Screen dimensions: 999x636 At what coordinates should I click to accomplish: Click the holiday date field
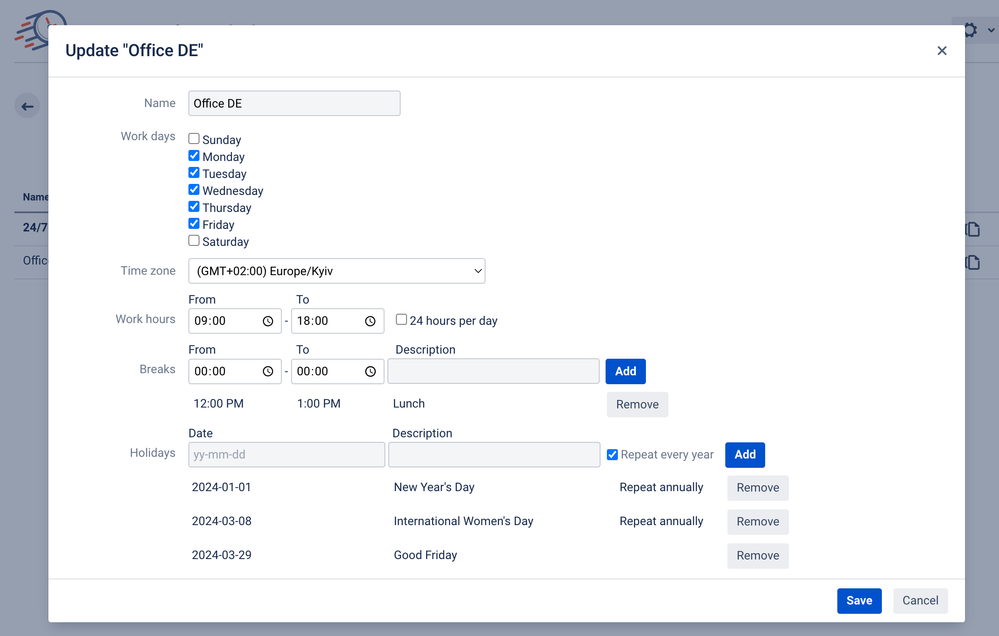click(286, 454)
